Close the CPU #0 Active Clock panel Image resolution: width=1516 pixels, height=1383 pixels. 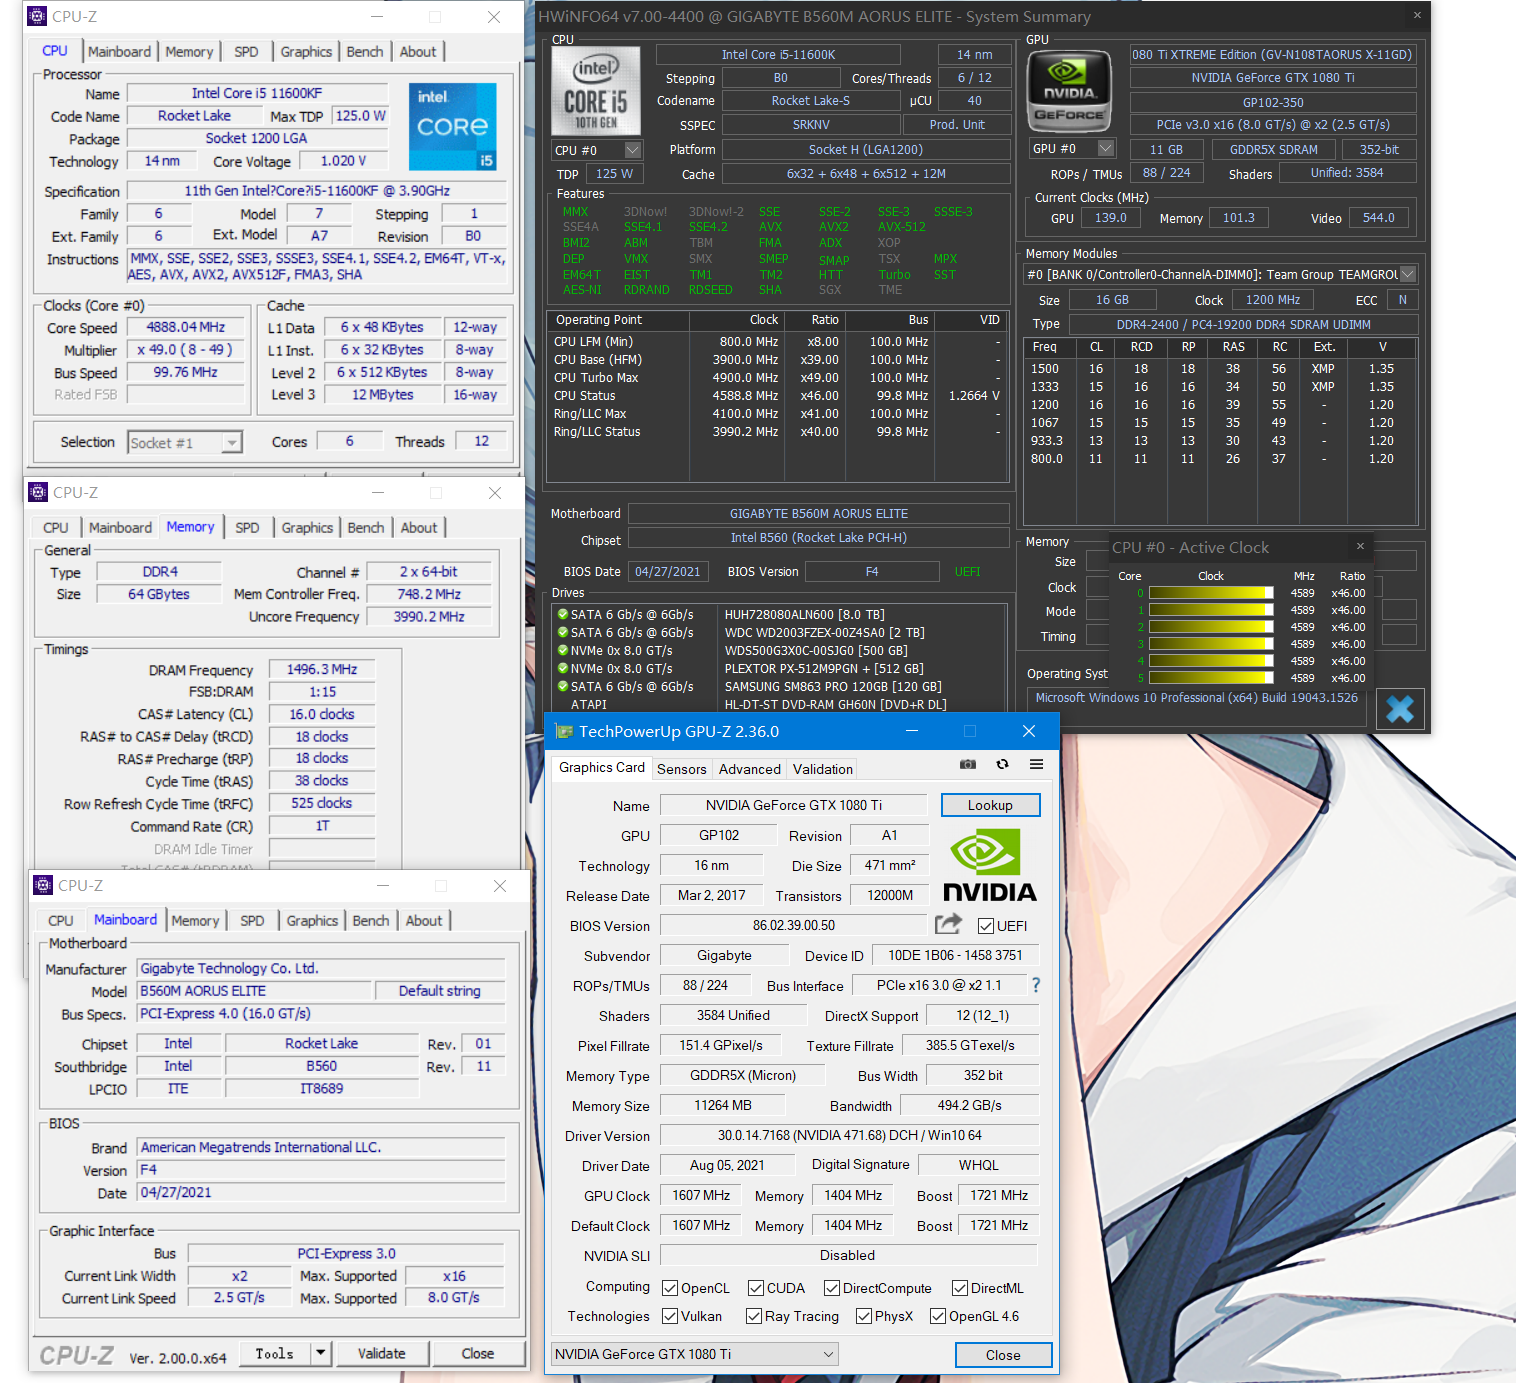1360,546
